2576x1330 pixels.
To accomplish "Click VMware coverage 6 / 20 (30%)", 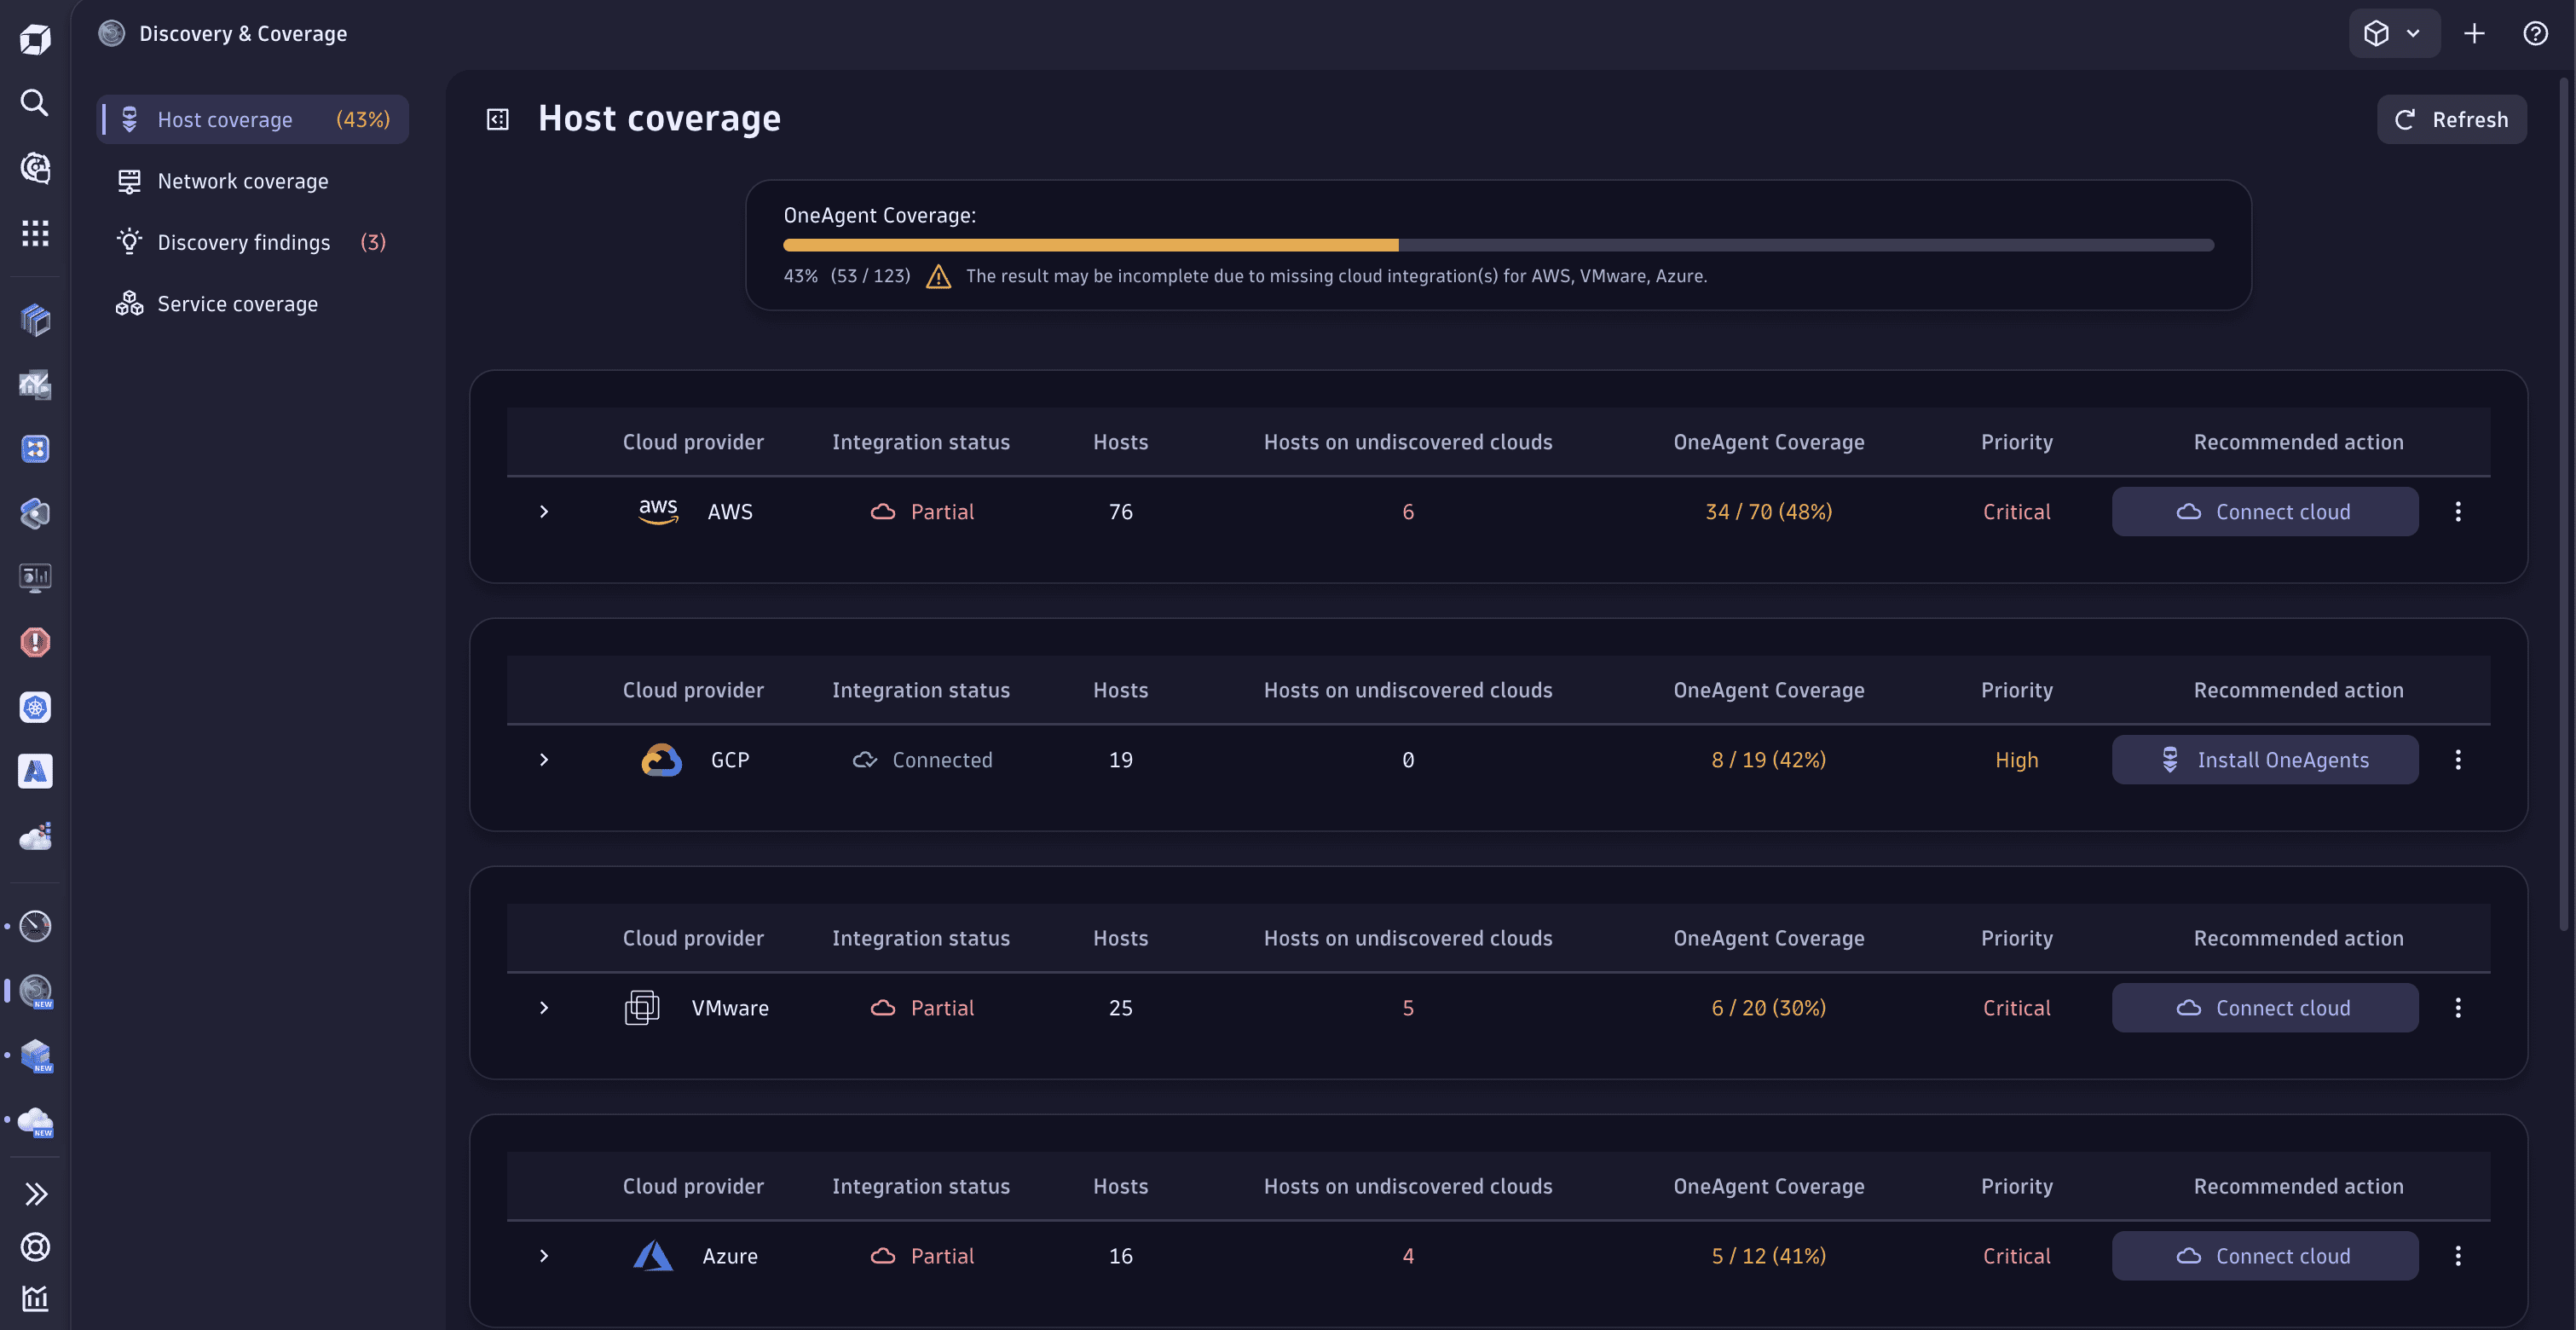I will (1768, 1008).
